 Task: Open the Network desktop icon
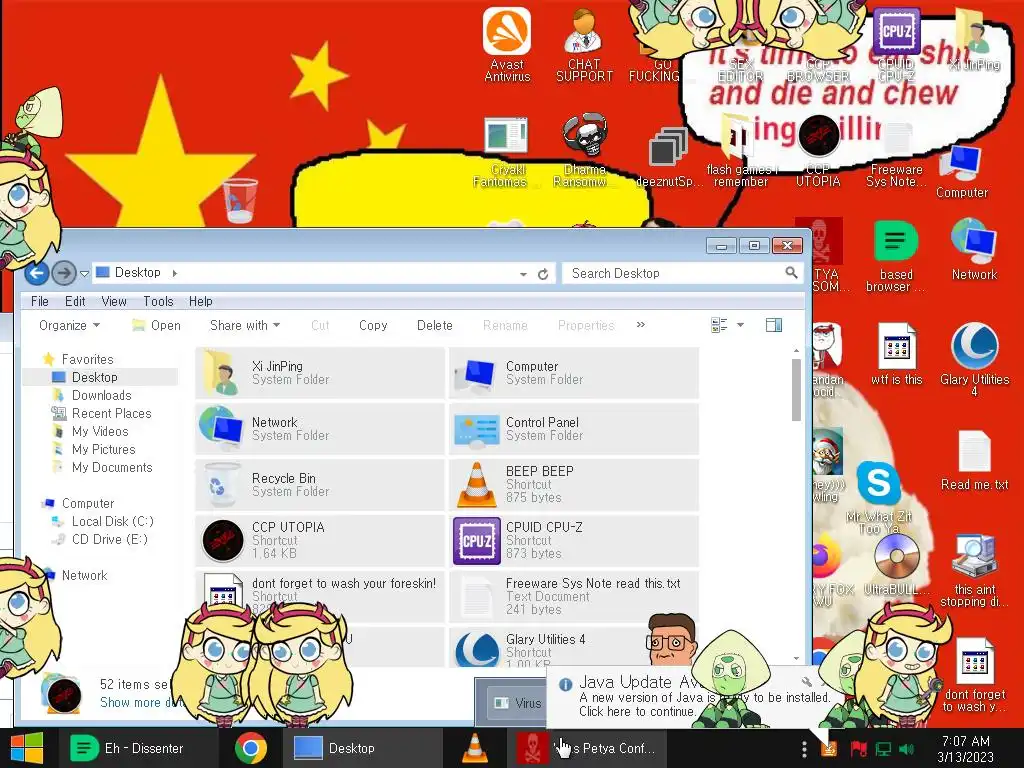(974, 249)
